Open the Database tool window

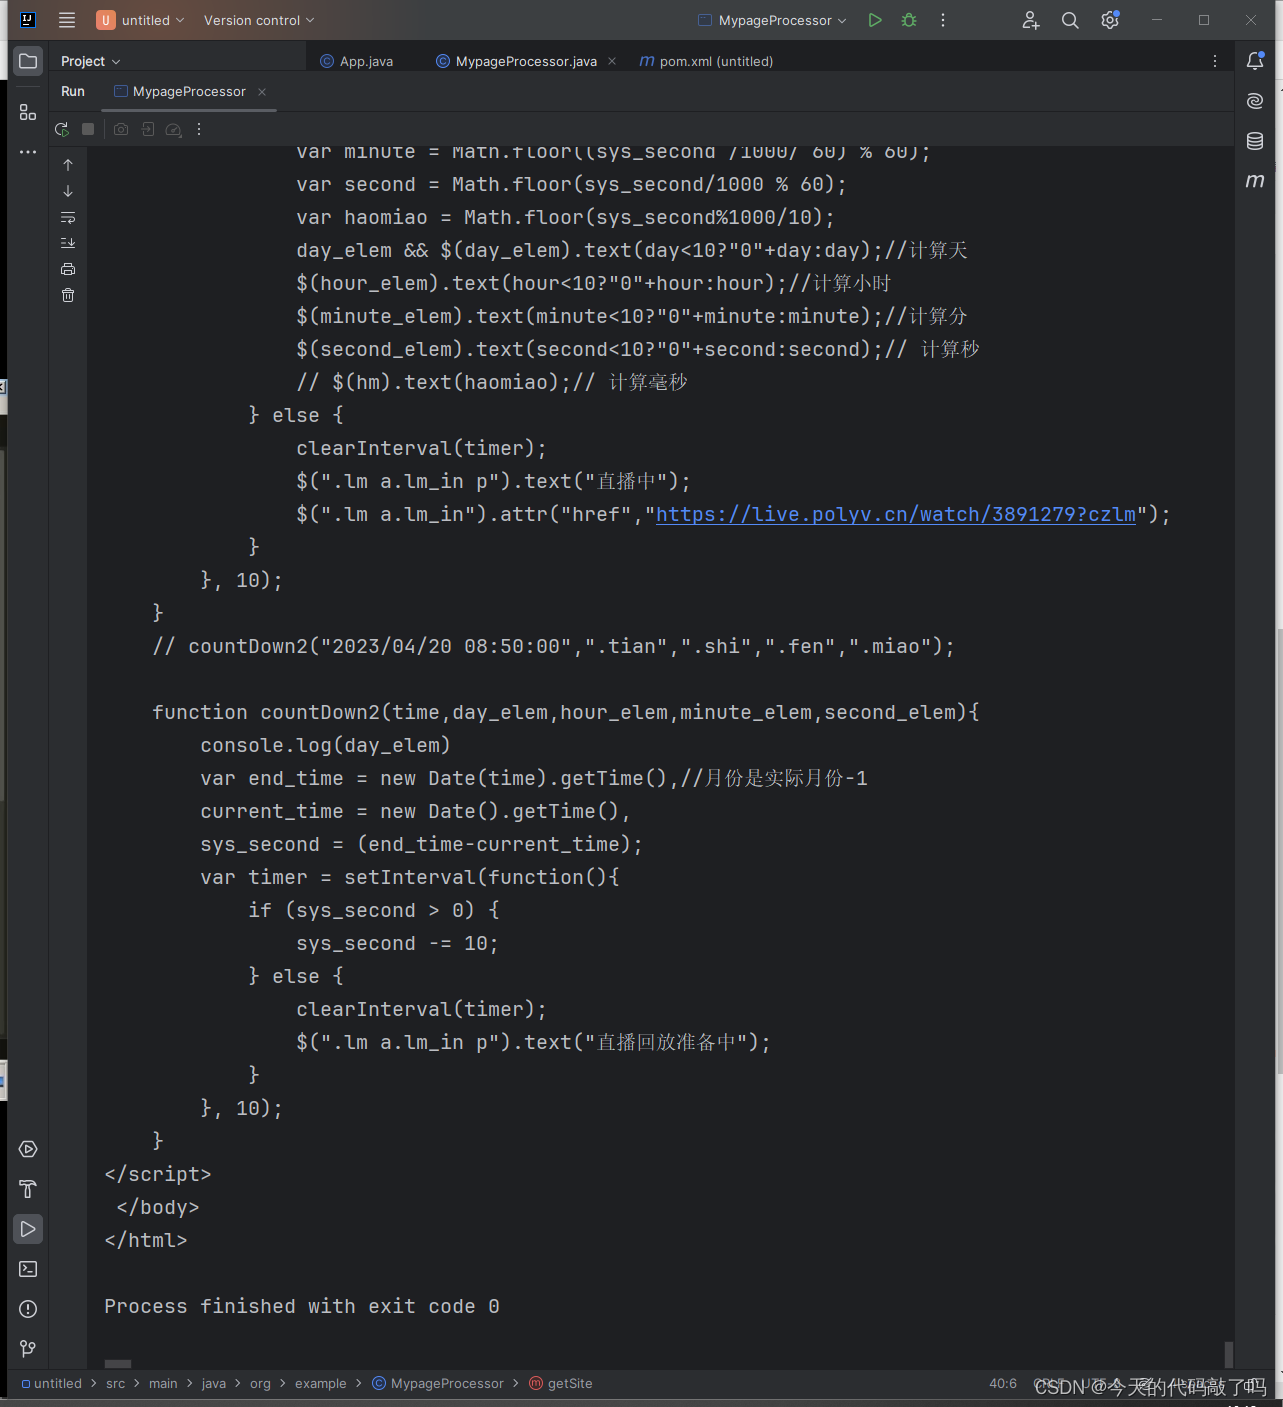click(x=1255, y=141)
